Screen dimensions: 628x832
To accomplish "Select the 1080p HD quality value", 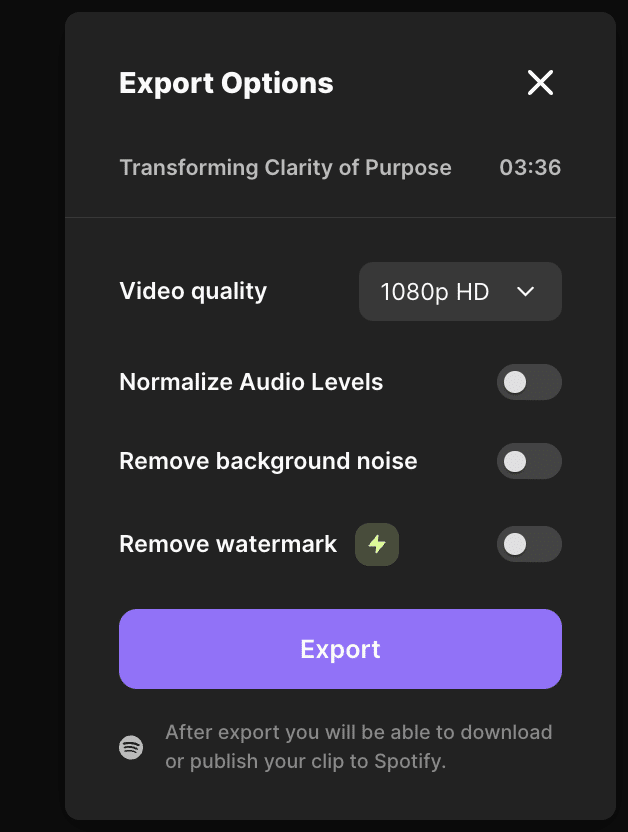I will pyautogui.click(x=434, y=292).
